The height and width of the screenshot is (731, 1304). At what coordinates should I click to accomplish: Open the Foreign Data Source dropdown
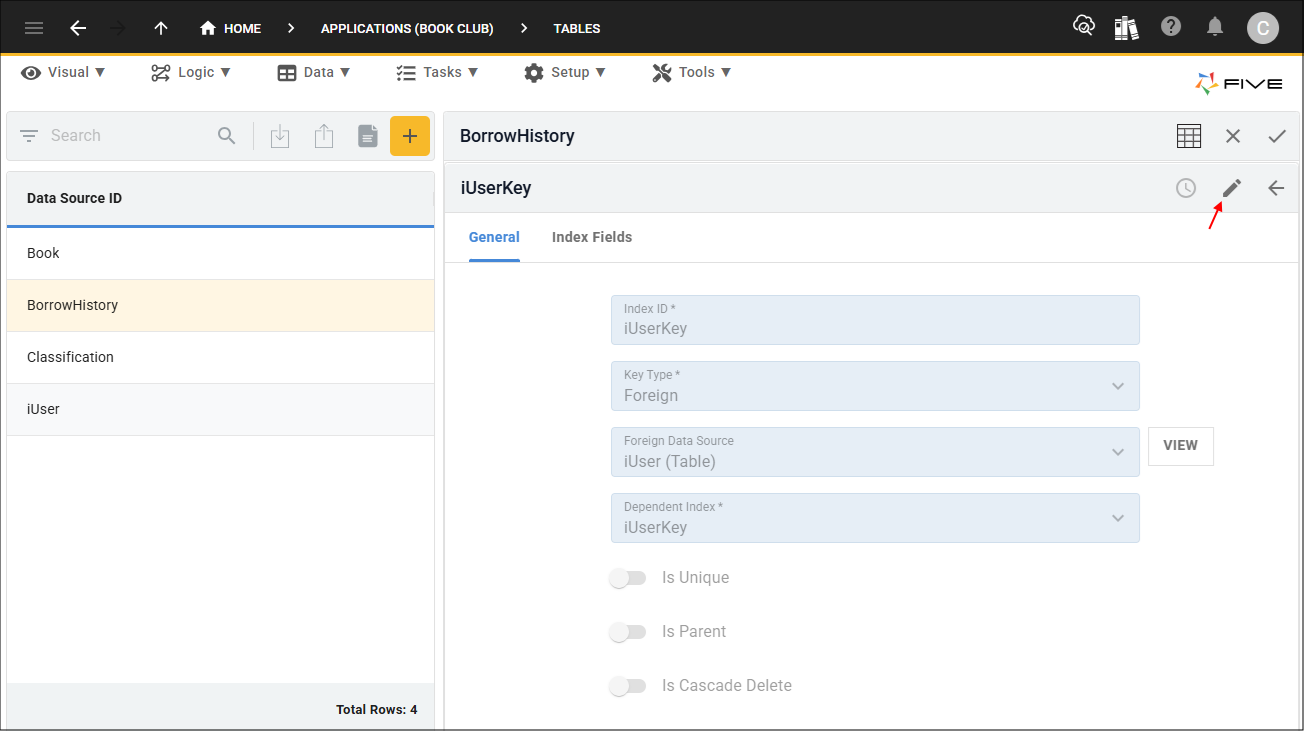point(875,452)
